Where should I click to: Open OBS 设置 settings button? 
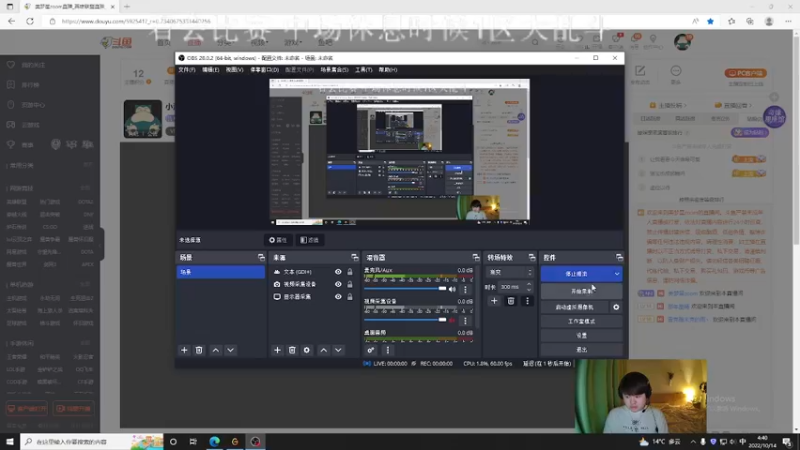[582, 336]
